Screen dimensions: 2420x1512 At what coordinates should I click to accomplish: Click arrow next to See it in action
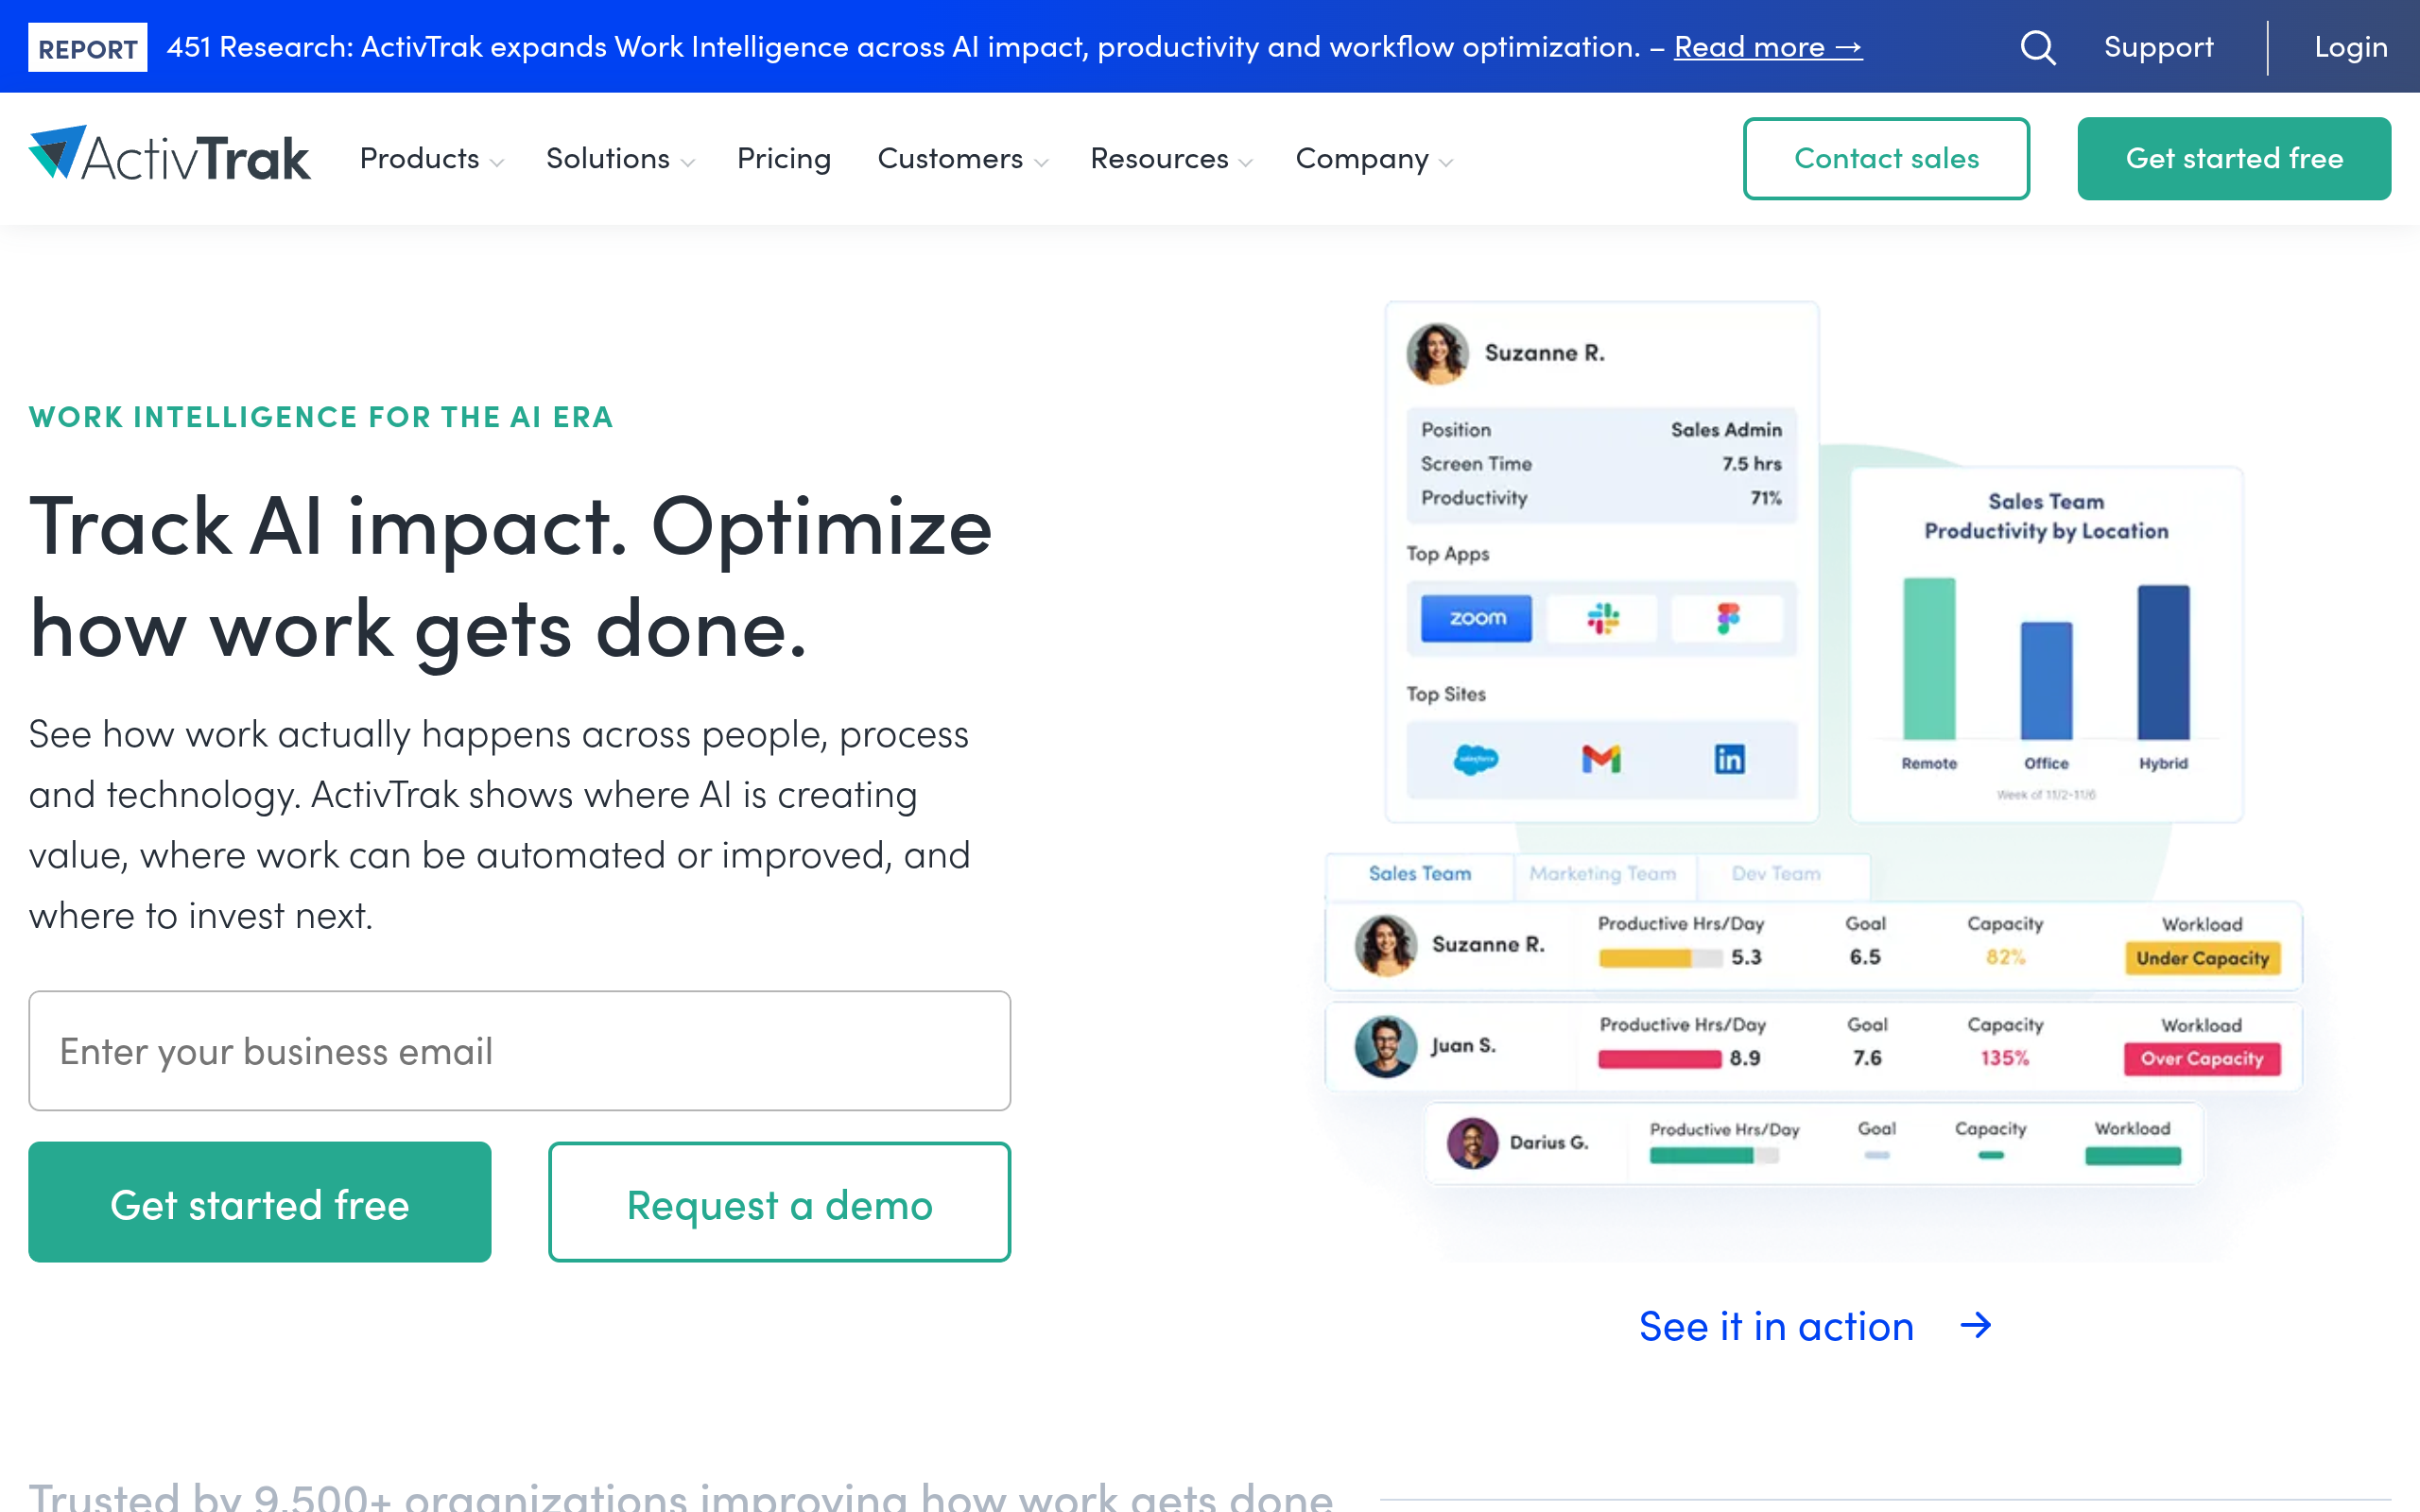point(1975,1326)
